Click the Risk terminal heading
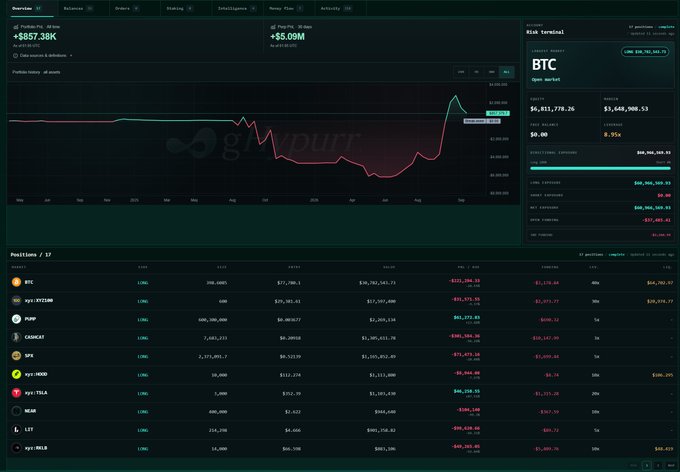Image resolution: width=680 pixels, height=472 pixels. (x=545, y=32)
